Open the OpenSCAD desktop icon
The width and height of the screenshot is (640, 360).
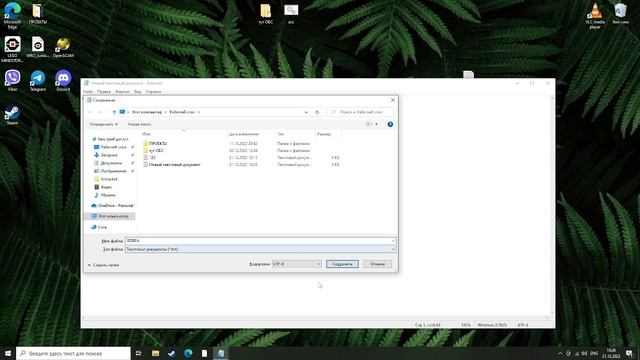(x=63, y=47)
